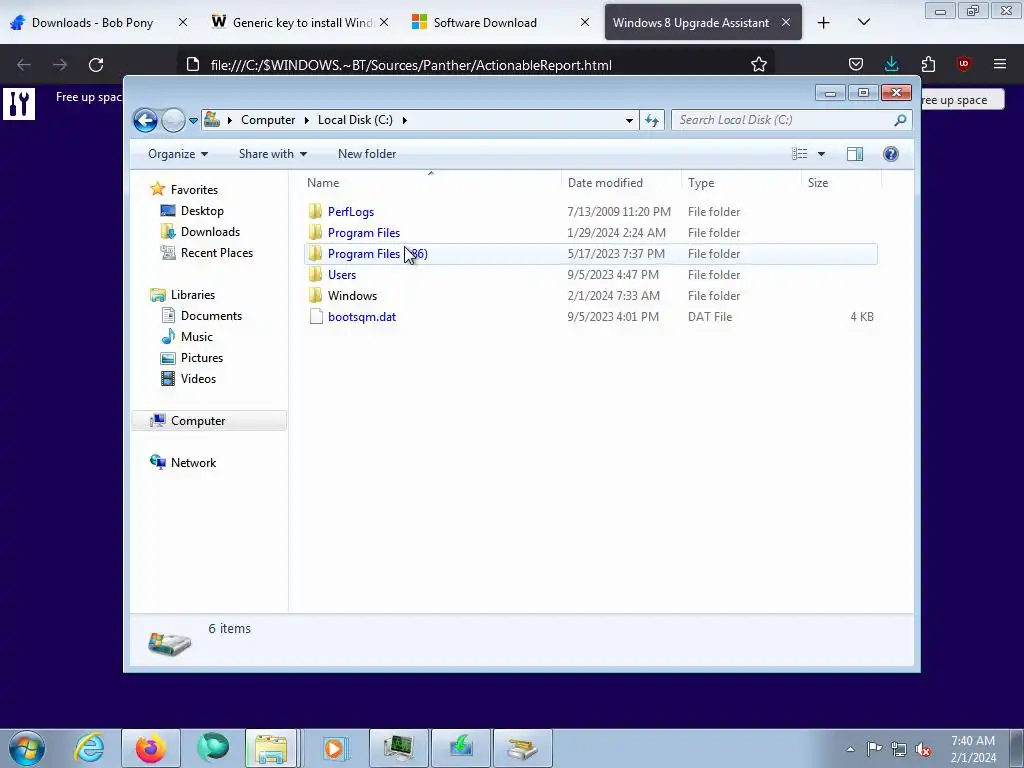Open Favorites in the navigation pane

(194, 190)
